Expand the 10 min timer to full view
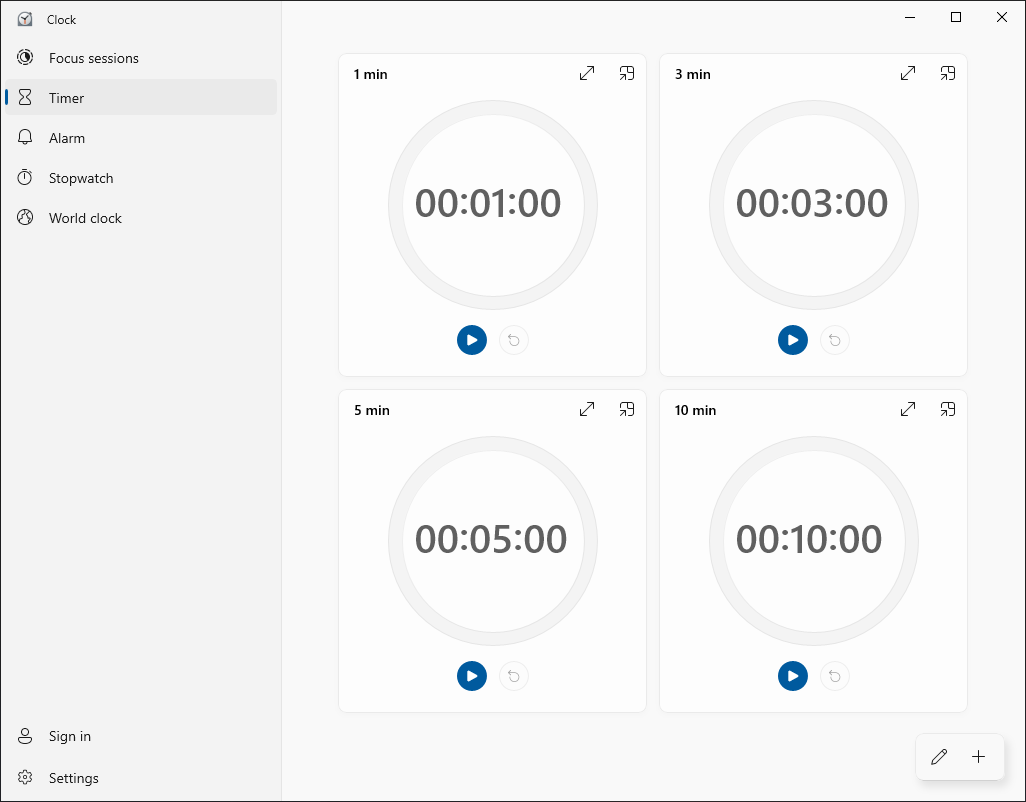This screenshot has height=802, width=1026. [908, 410]
